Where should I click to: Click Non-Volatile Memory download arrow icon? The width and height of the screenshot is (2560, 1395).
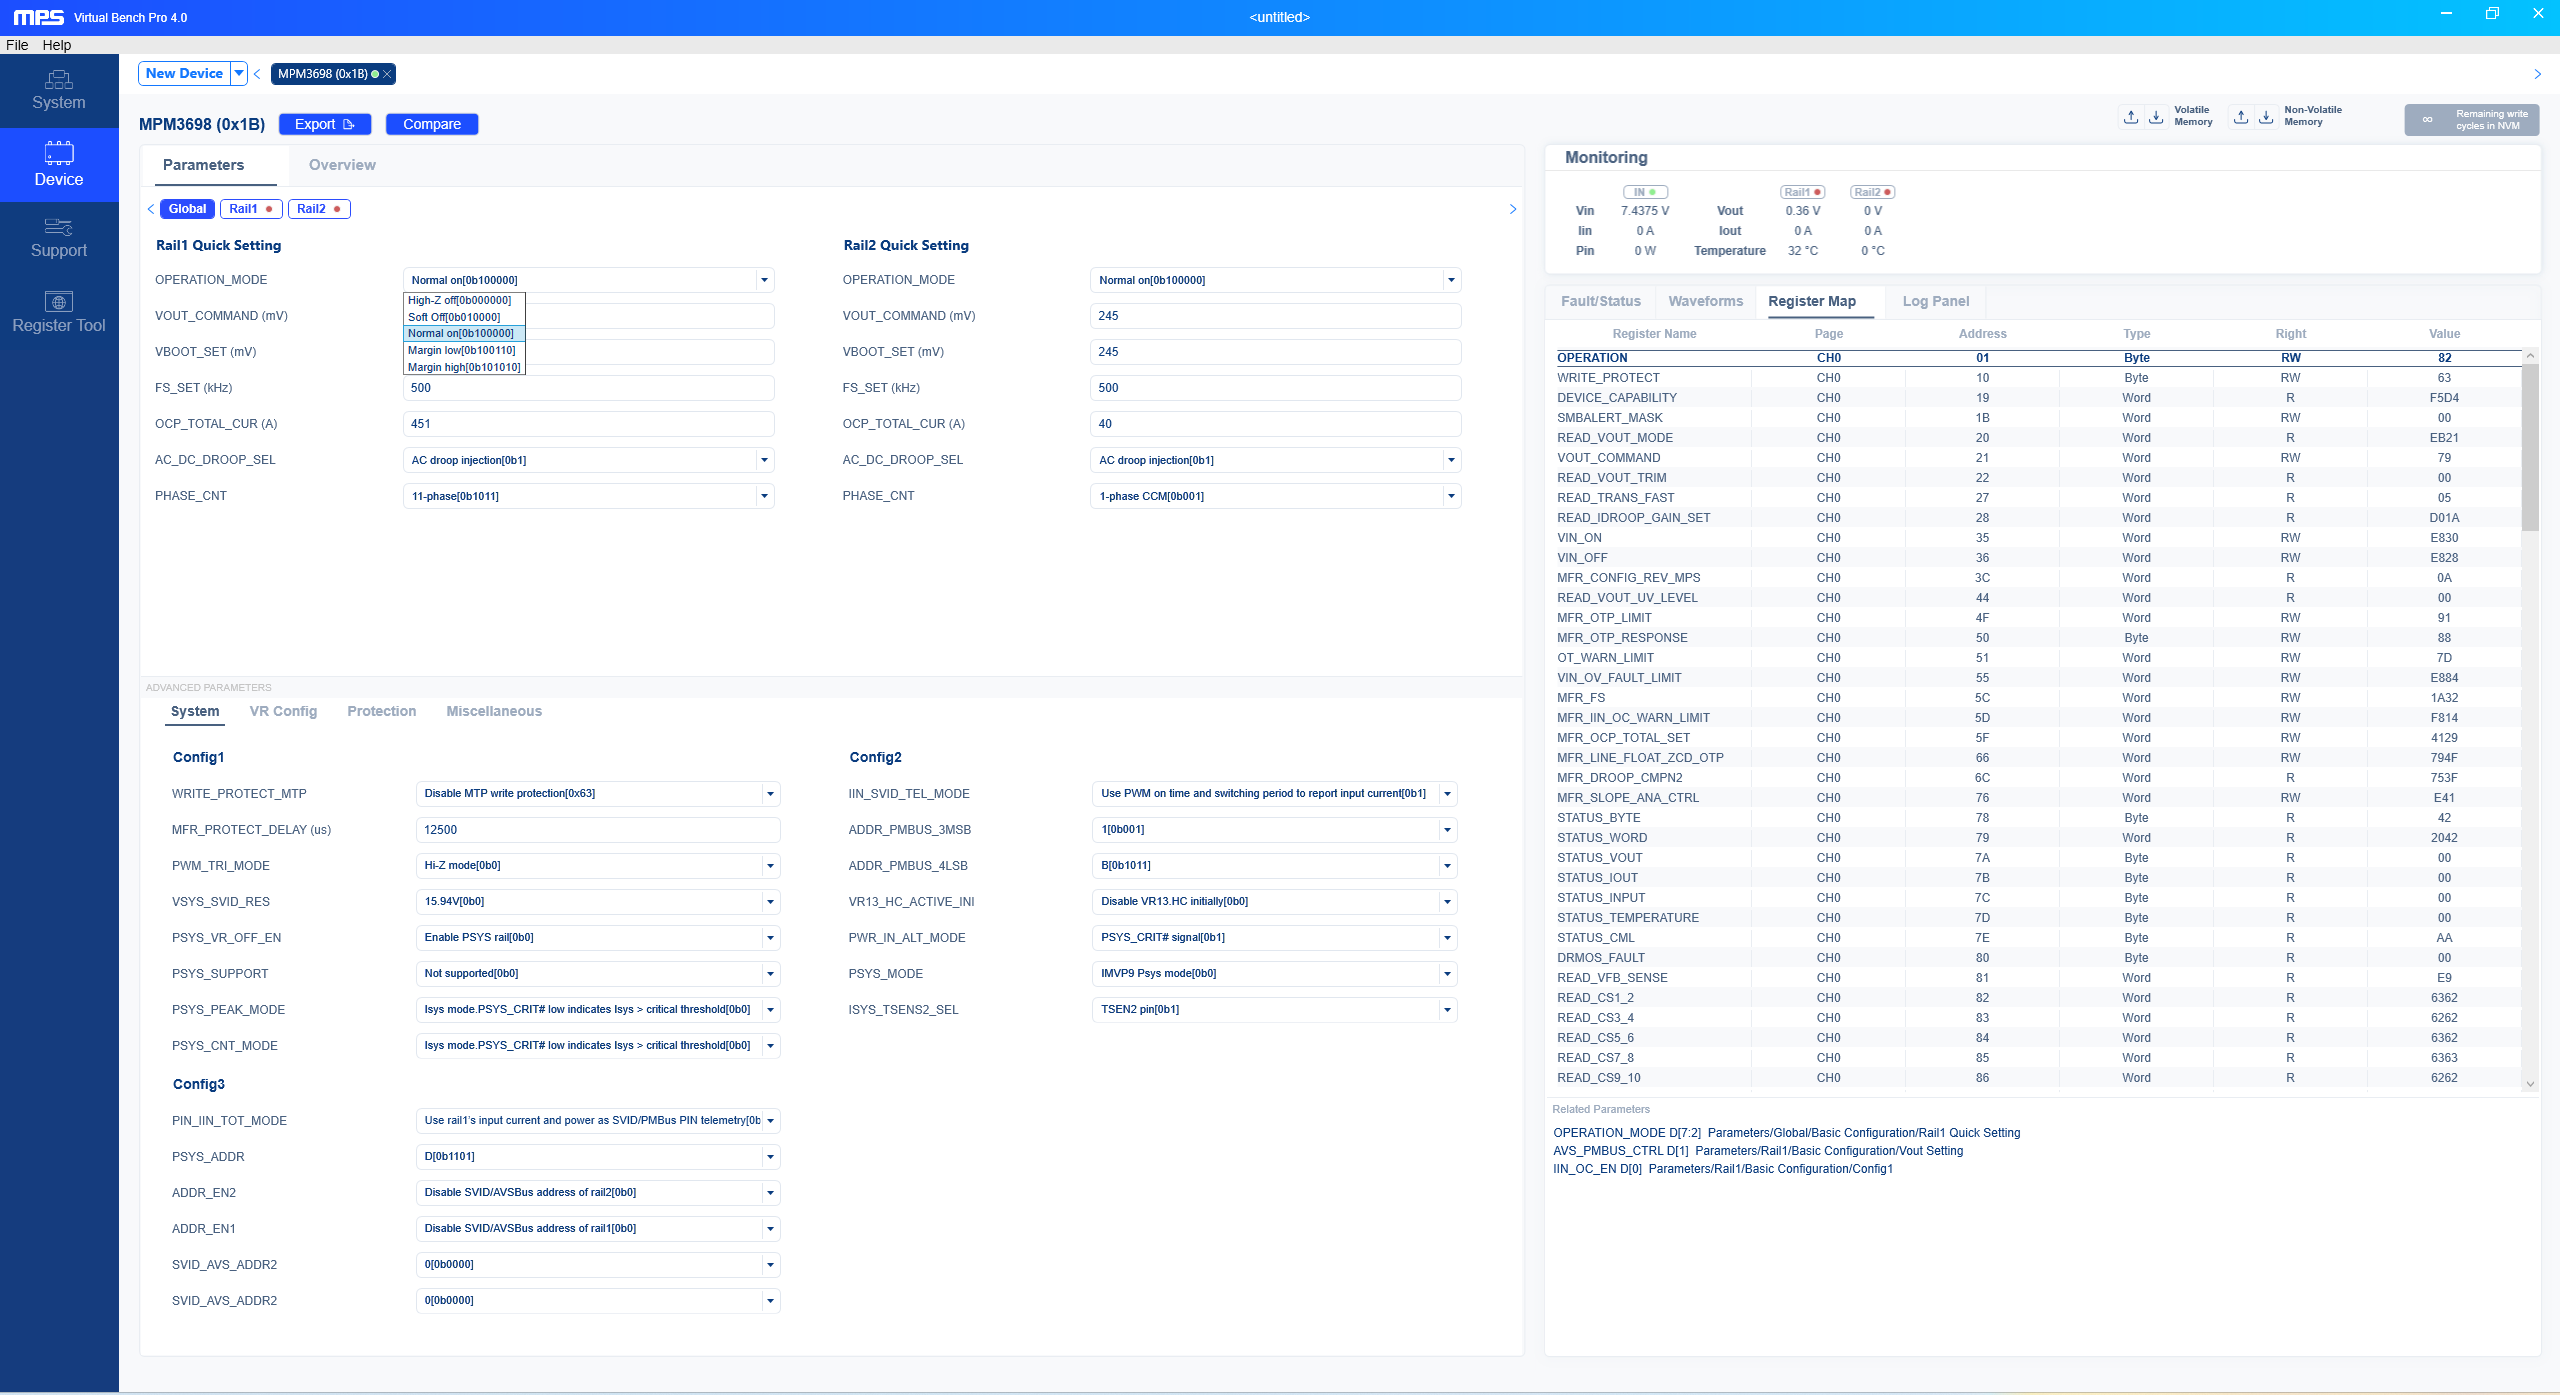tap(2266, 117)
